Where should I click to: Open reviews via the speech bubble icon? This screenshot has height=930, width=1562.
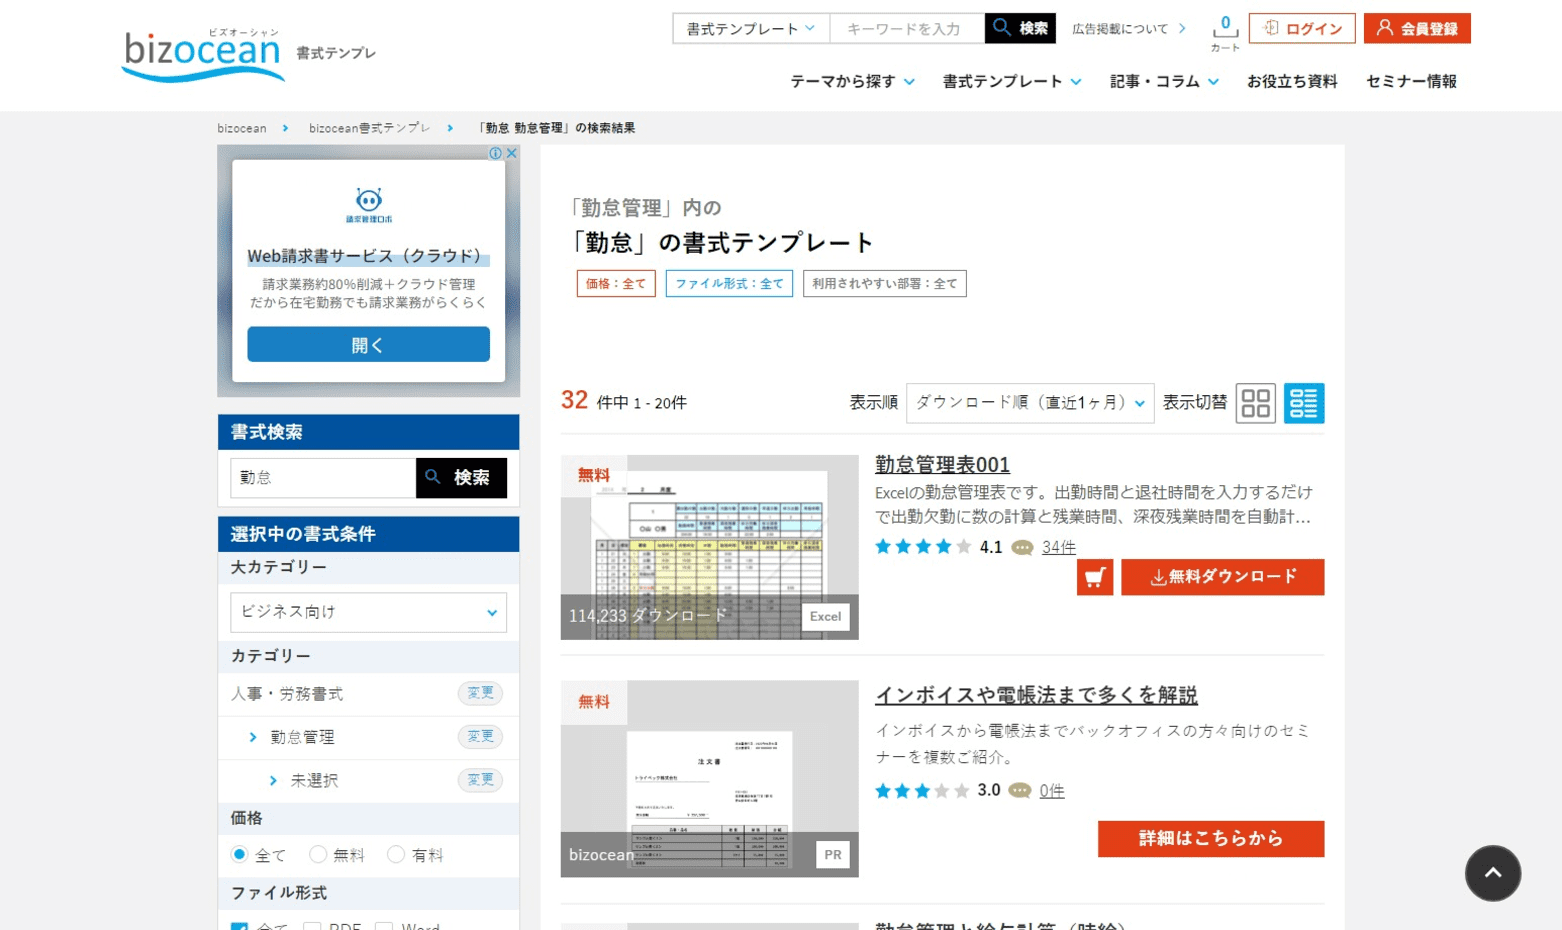(x=1023, y=547)
